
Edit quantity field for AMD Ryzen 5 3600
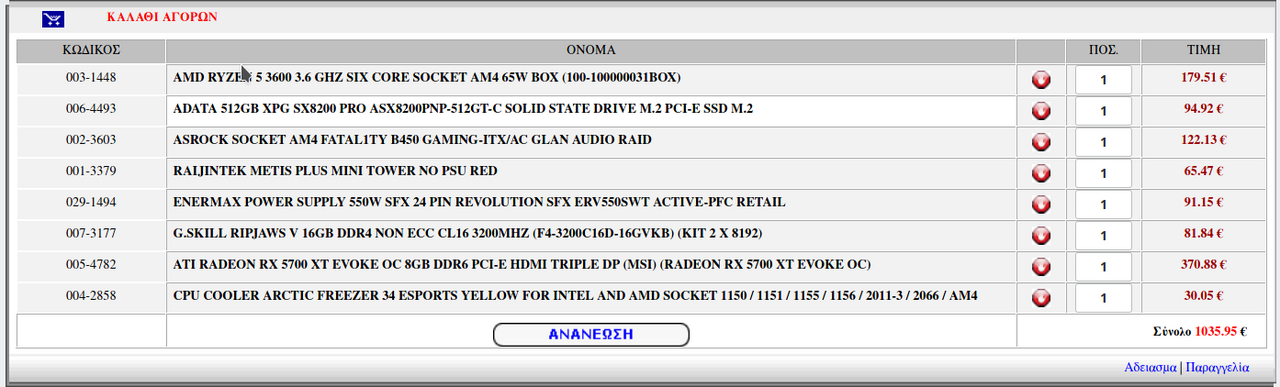[1104, 80]
